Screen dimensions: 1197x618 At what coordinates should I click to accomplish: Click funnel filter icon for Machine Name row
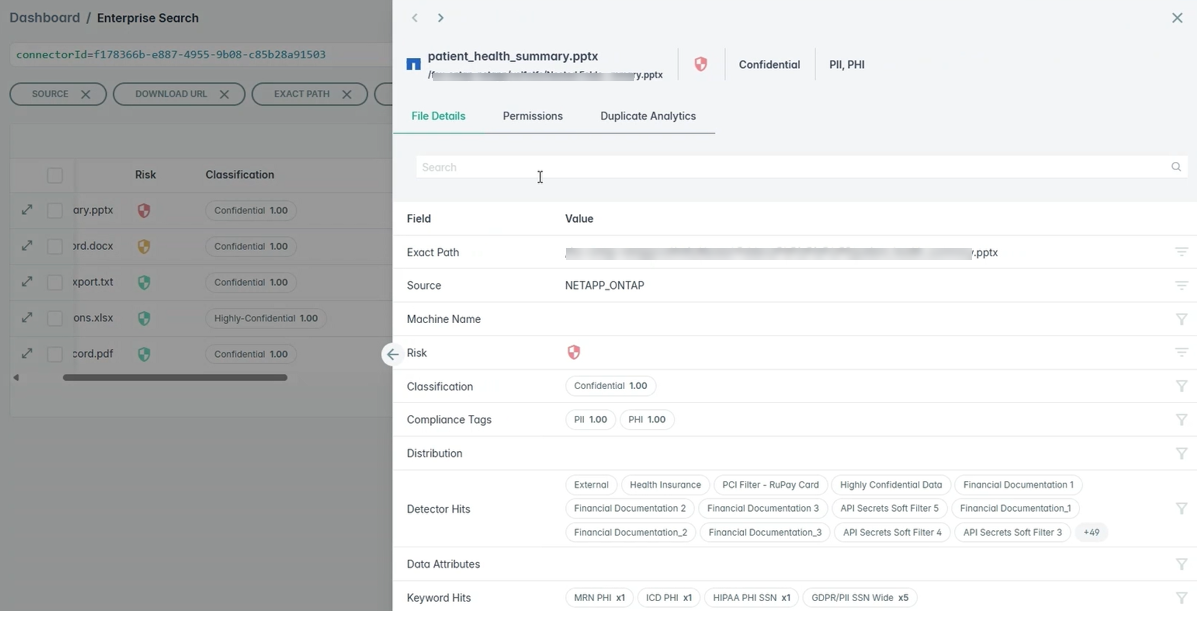click(1181, 319)
